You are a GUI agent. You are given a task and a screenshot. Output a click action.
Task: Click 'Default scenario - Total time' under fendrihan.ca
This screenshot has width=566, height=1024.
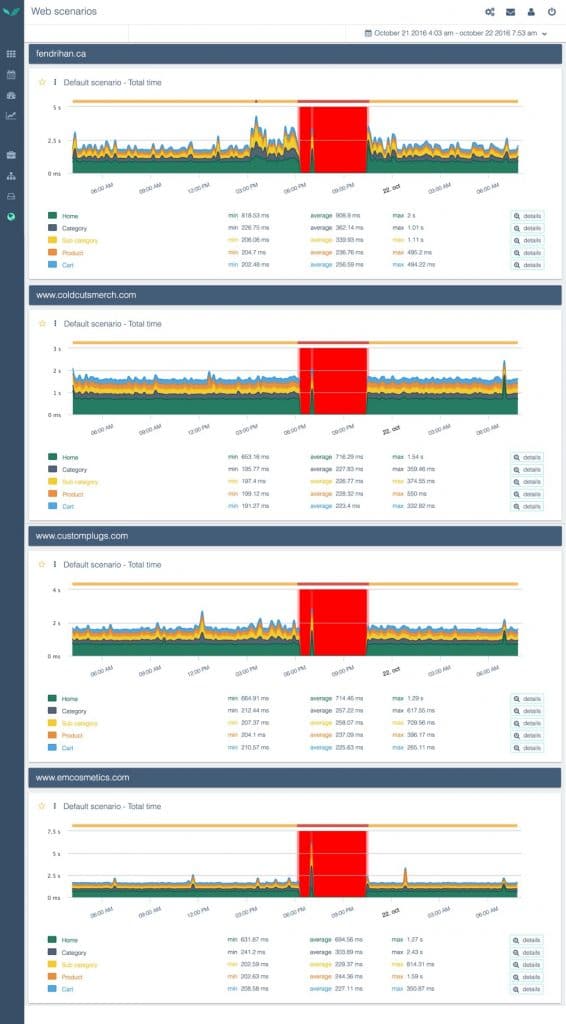tap(112, 82)
